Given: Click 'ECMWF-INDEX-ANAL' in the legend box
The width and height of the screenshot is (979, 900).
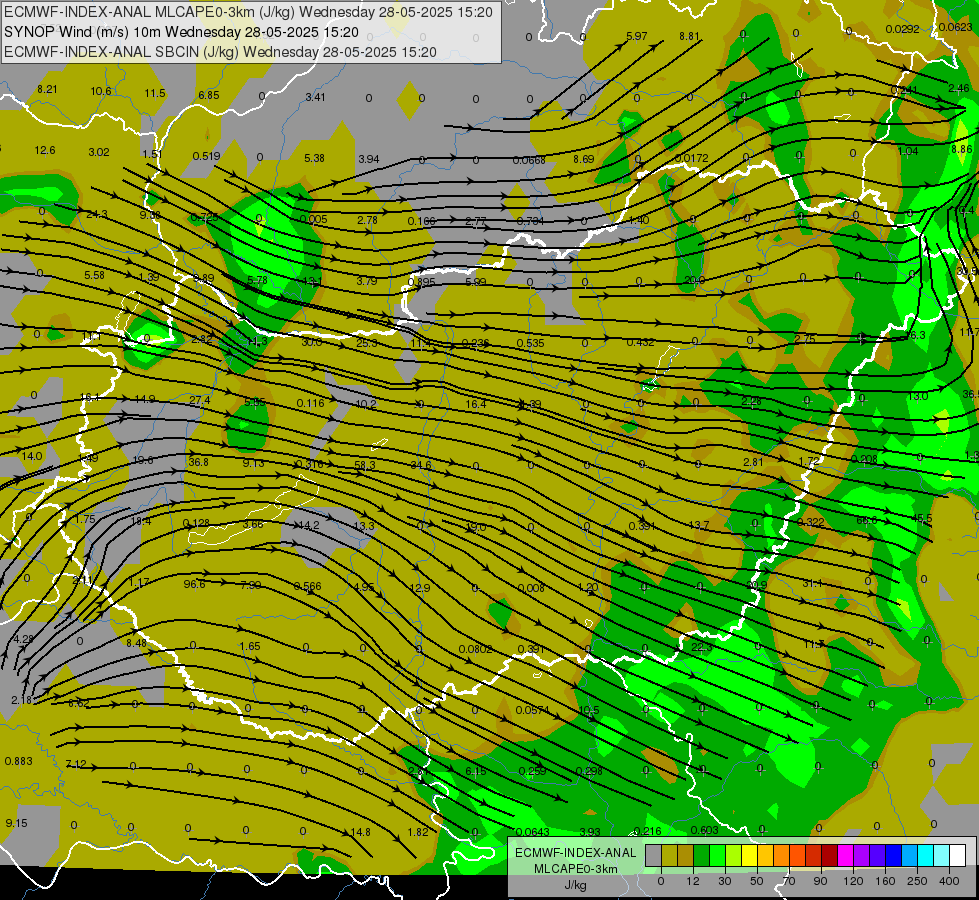Looking at the screenshot, I should (575, 853).
